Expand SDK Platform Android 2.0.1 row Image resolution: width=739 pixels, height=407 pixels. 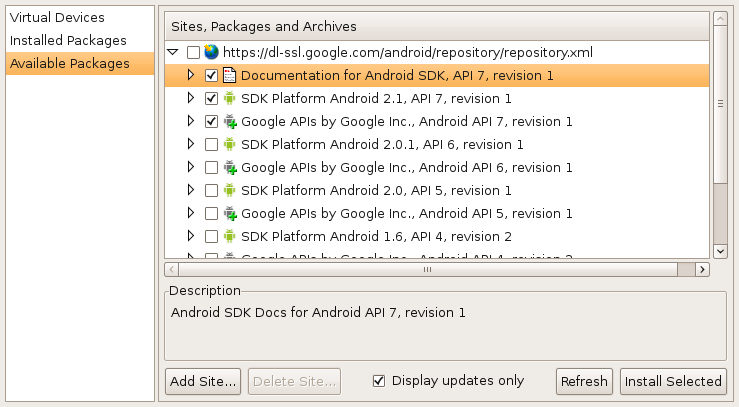click(x=190, y=144)
